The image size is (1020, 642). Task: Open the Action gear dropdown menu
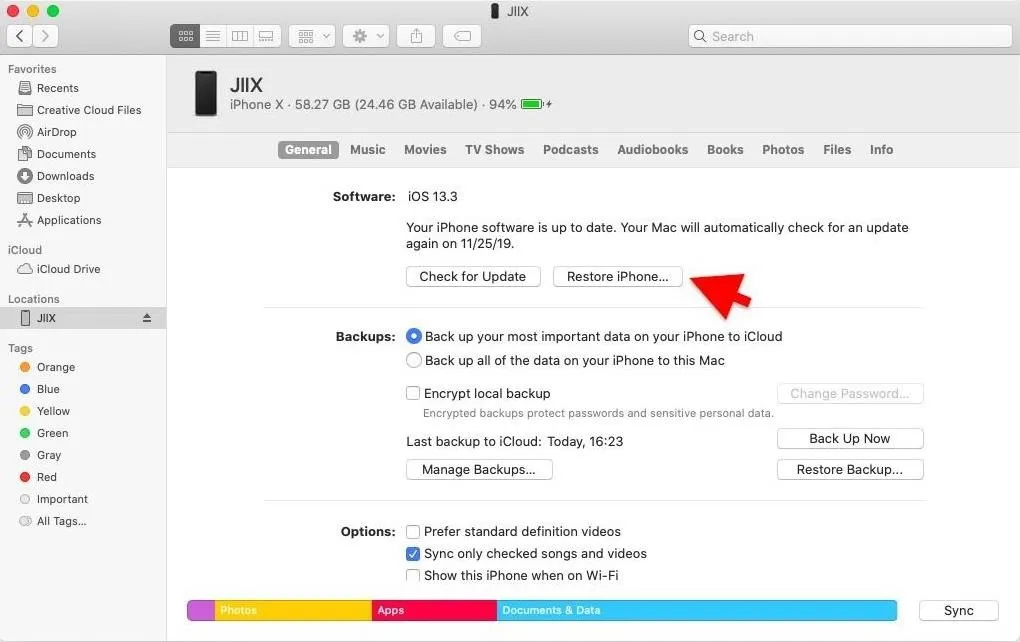click(x=365, y=36)
